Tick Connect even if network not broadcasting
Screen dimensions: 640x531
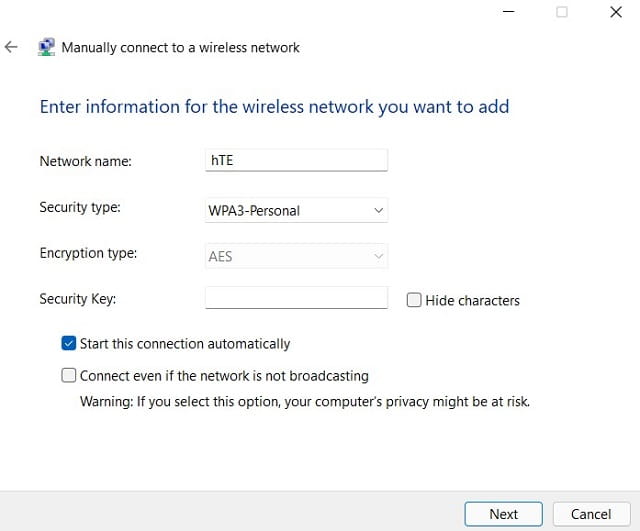pyautogui.click(x=69, y=376)
